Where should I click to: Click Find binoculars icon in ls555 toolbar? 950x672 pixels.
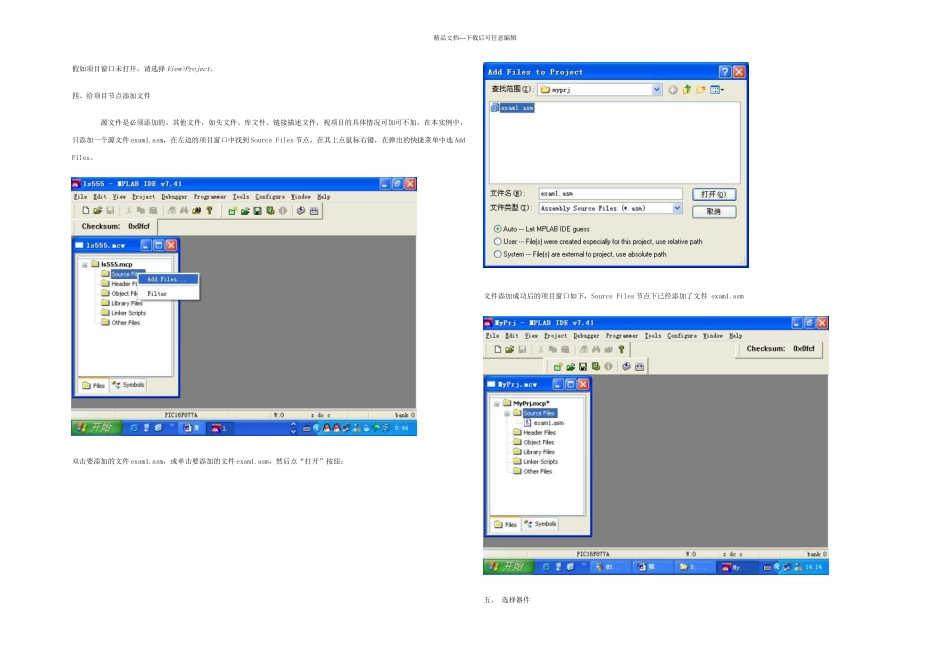pyautogui.click(x=184, y=211)
